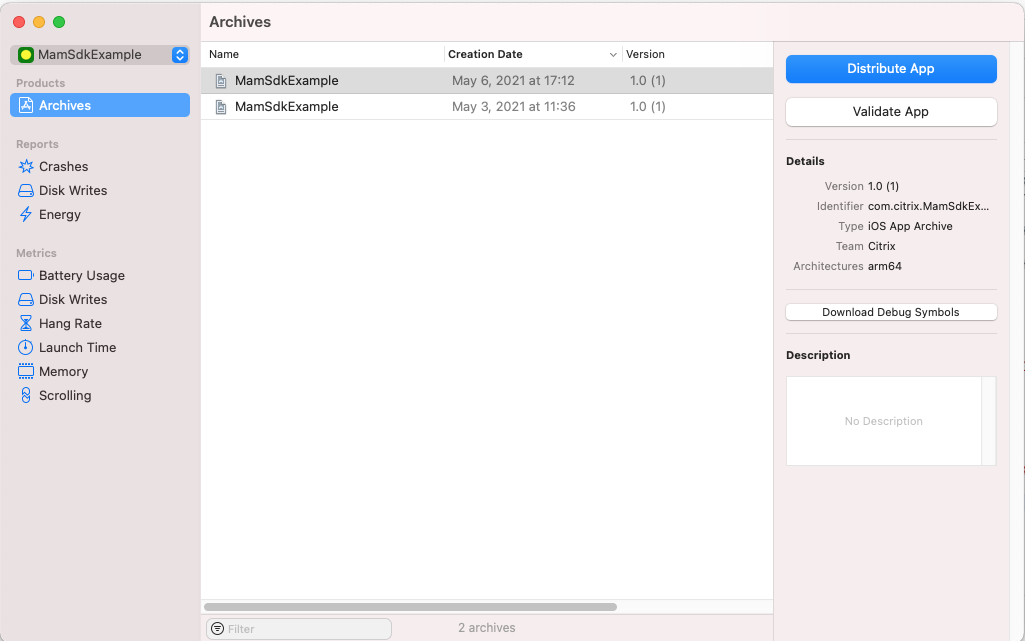Image resolution: width=1025 pixels, height=641 pixels.
Task: Click the Crashes star icon
Action: tap(26, 167)
